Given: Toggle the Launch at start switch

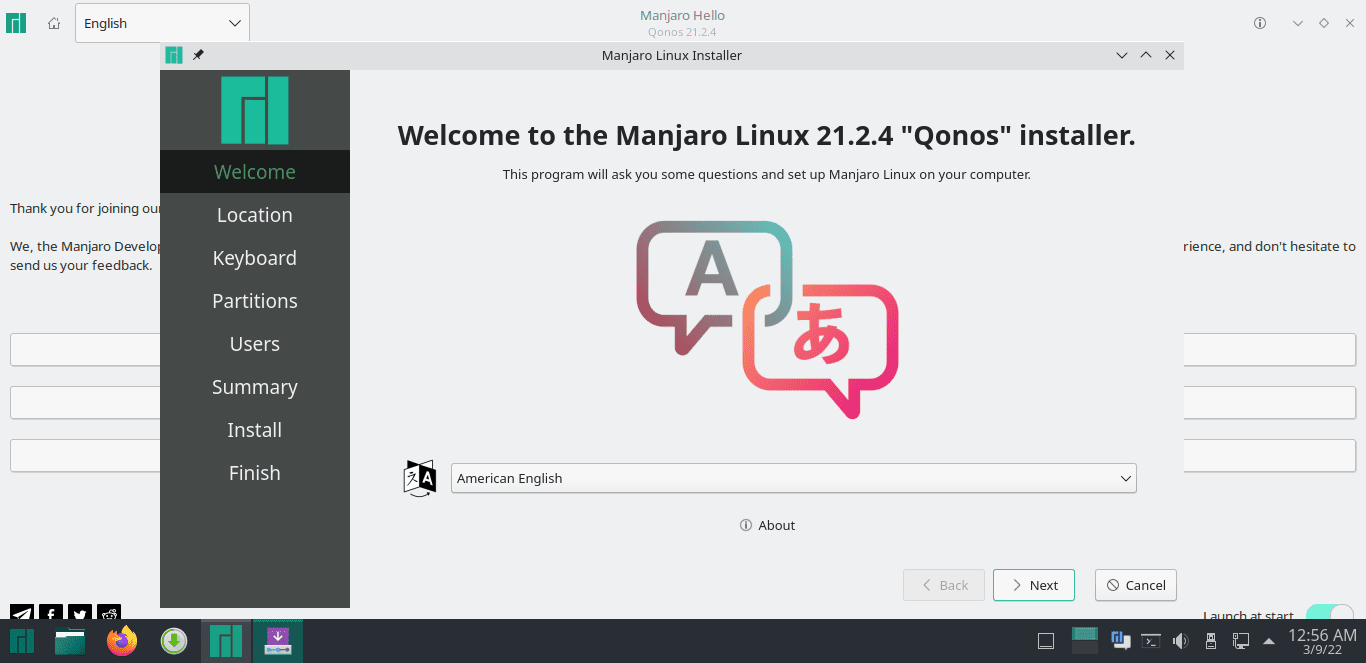Looking at the screenshot, I should (1329, 614).
